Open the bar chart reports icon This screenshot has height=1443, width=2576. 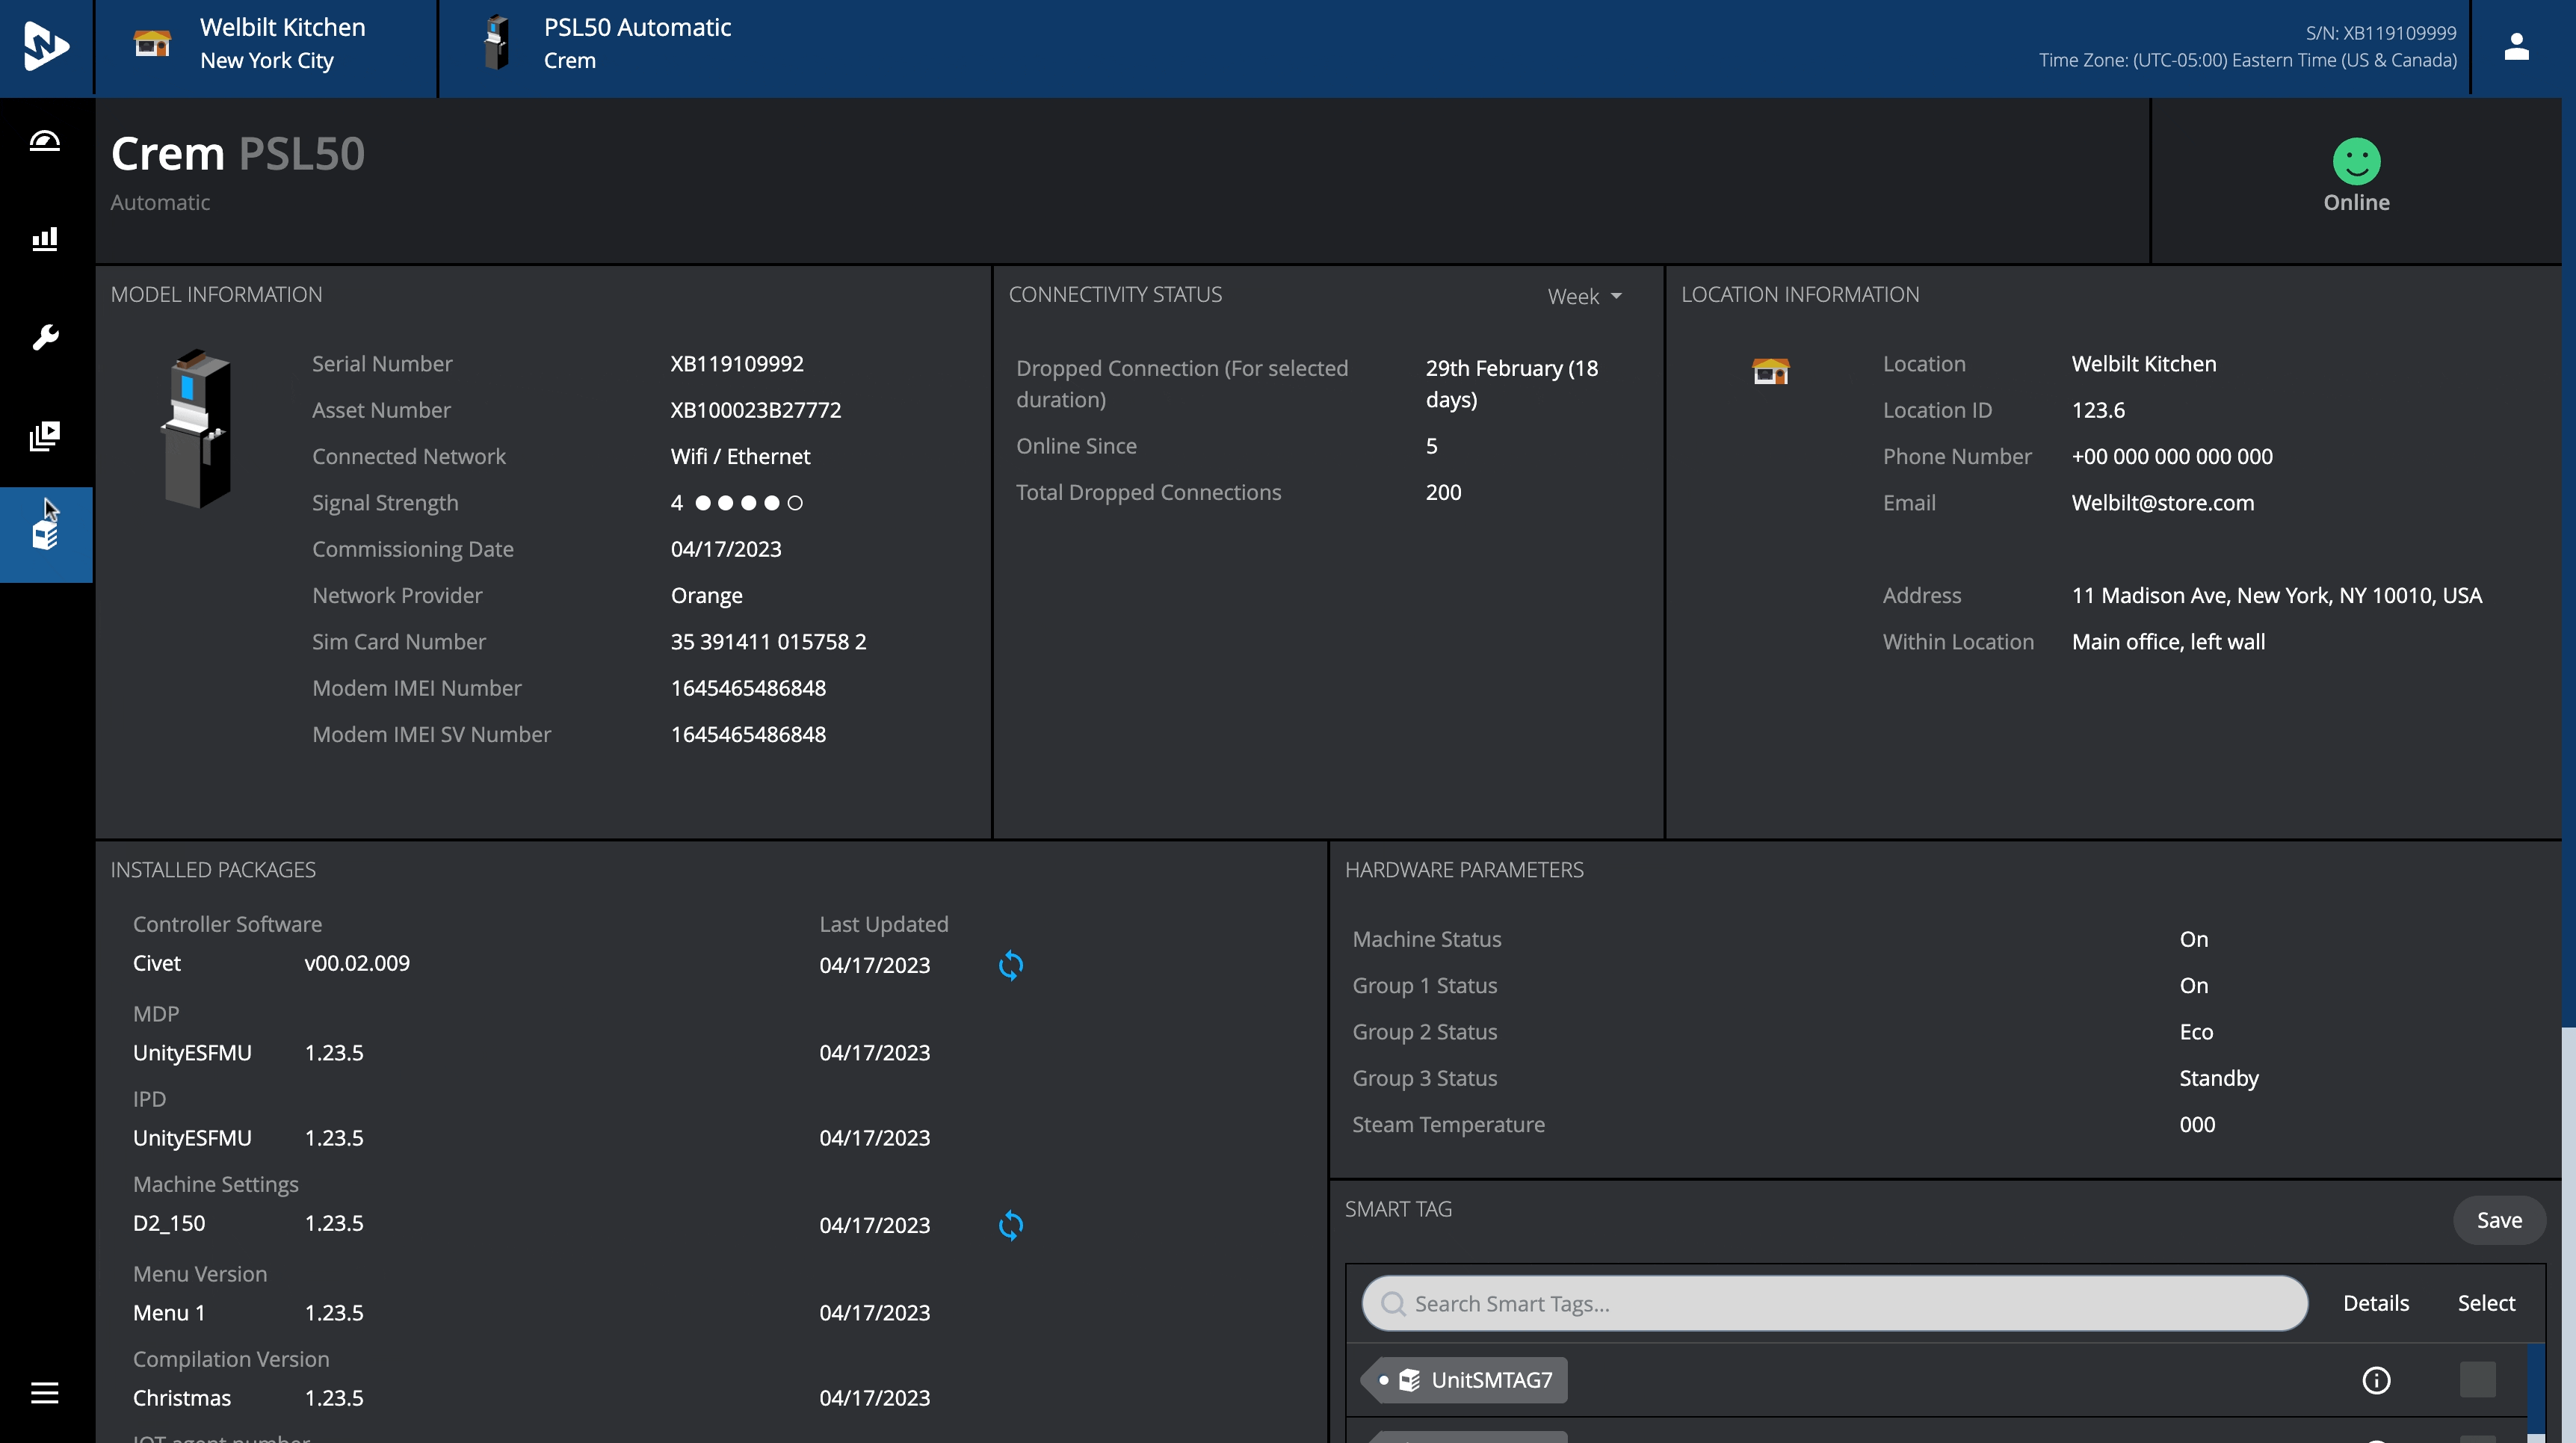coord(45,239)
